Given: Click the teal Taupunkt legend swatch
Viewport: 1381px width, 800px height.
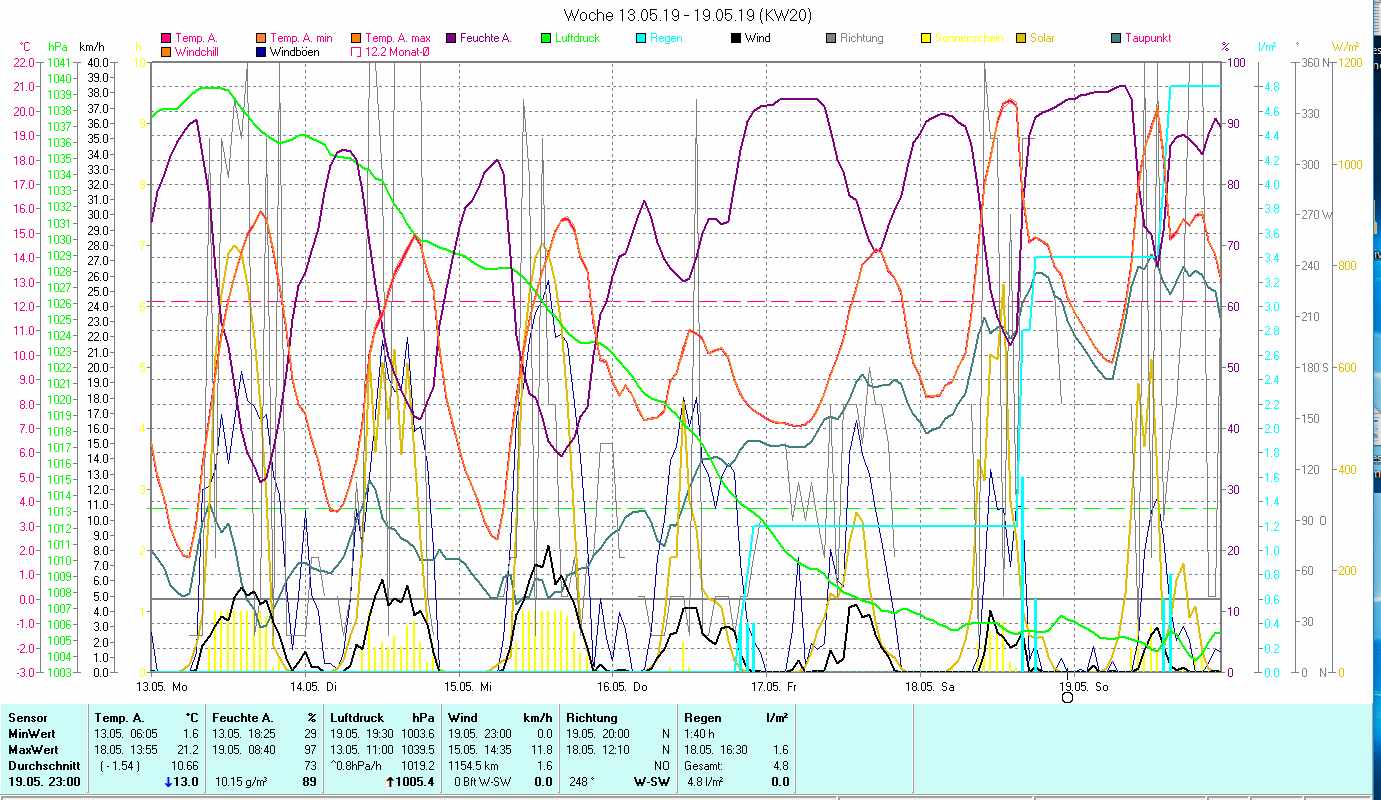Looking at the screenshot, I should 1116,38.
